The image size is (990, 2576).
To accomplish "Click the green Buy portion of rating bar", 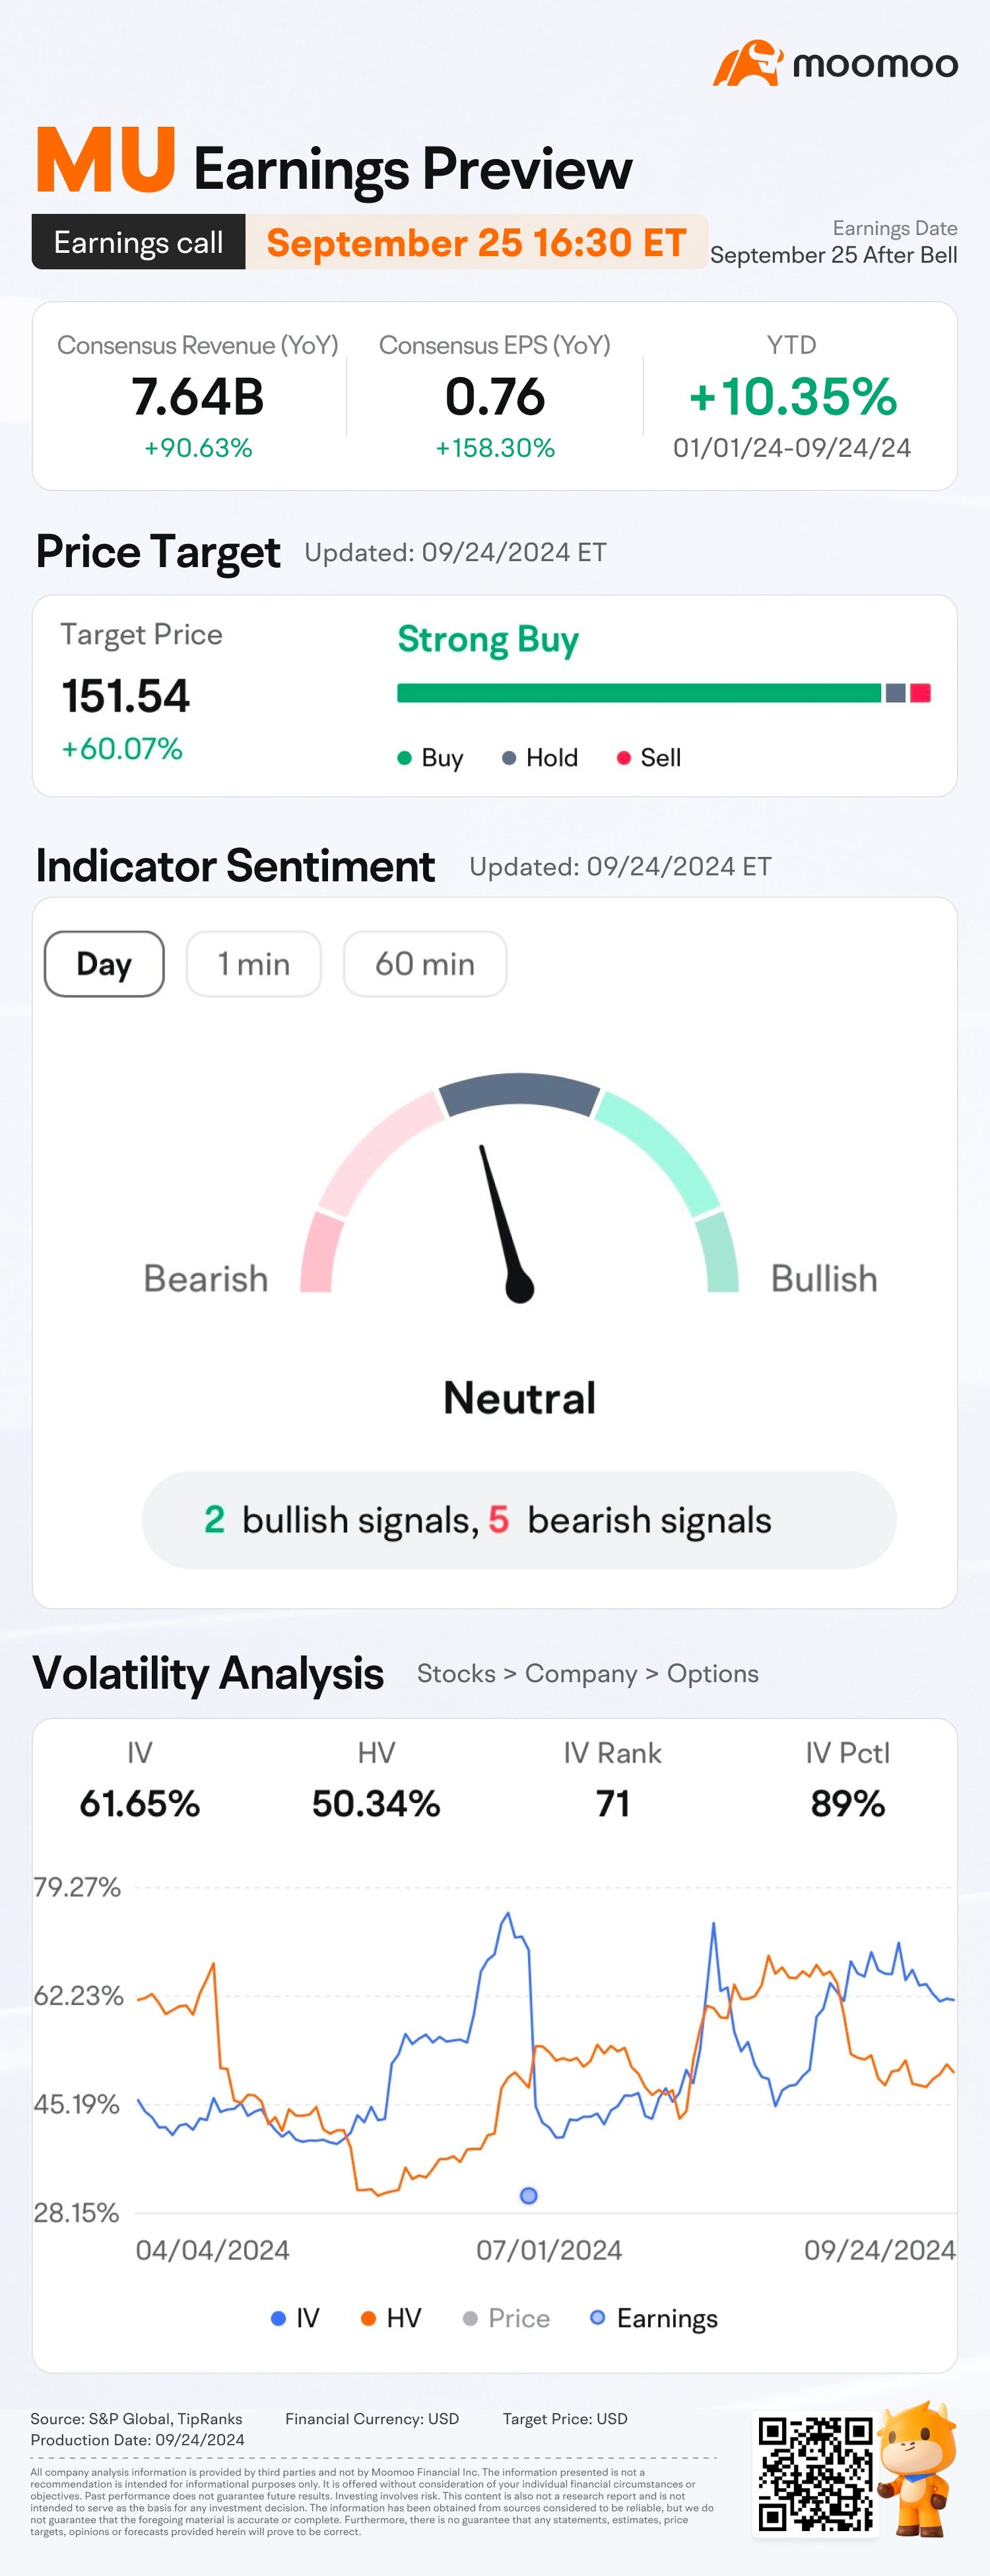I will [x=638, y=693].
